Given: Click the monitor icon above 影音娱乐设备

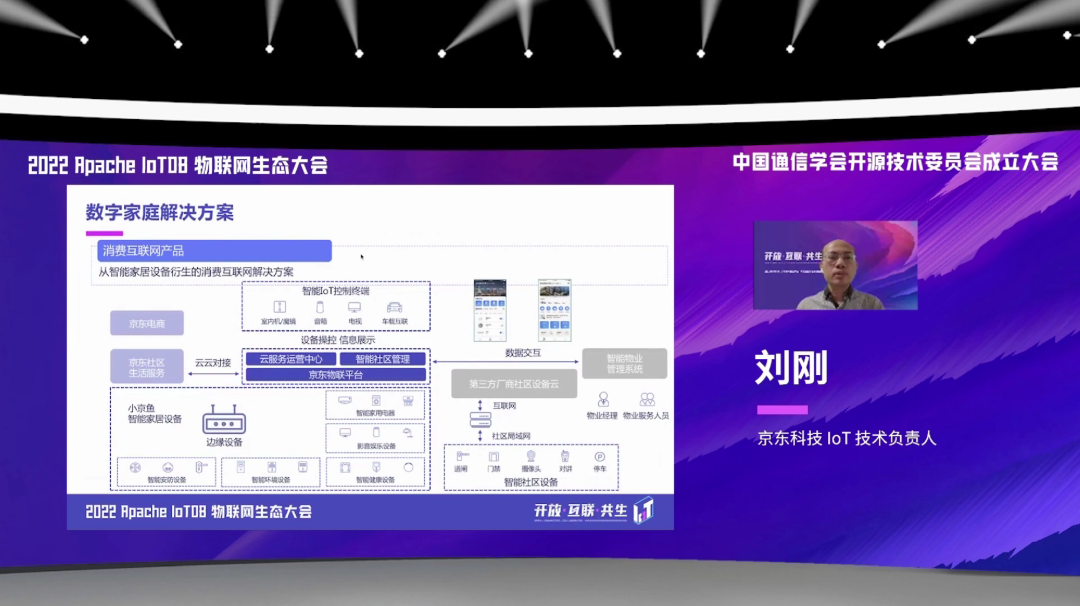Looking at the screenshot, I should [x=345, y=432].
